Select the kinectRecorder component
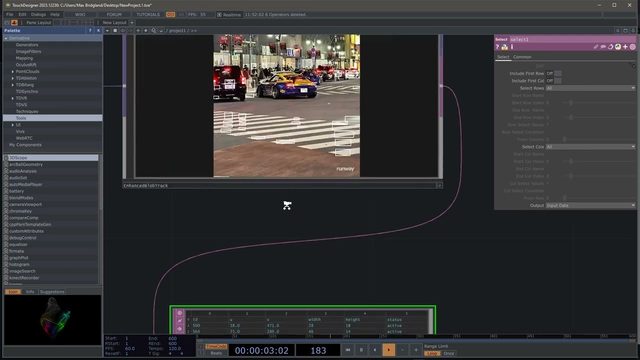This screenshot has width=640, height=360. tap(24, 278)
